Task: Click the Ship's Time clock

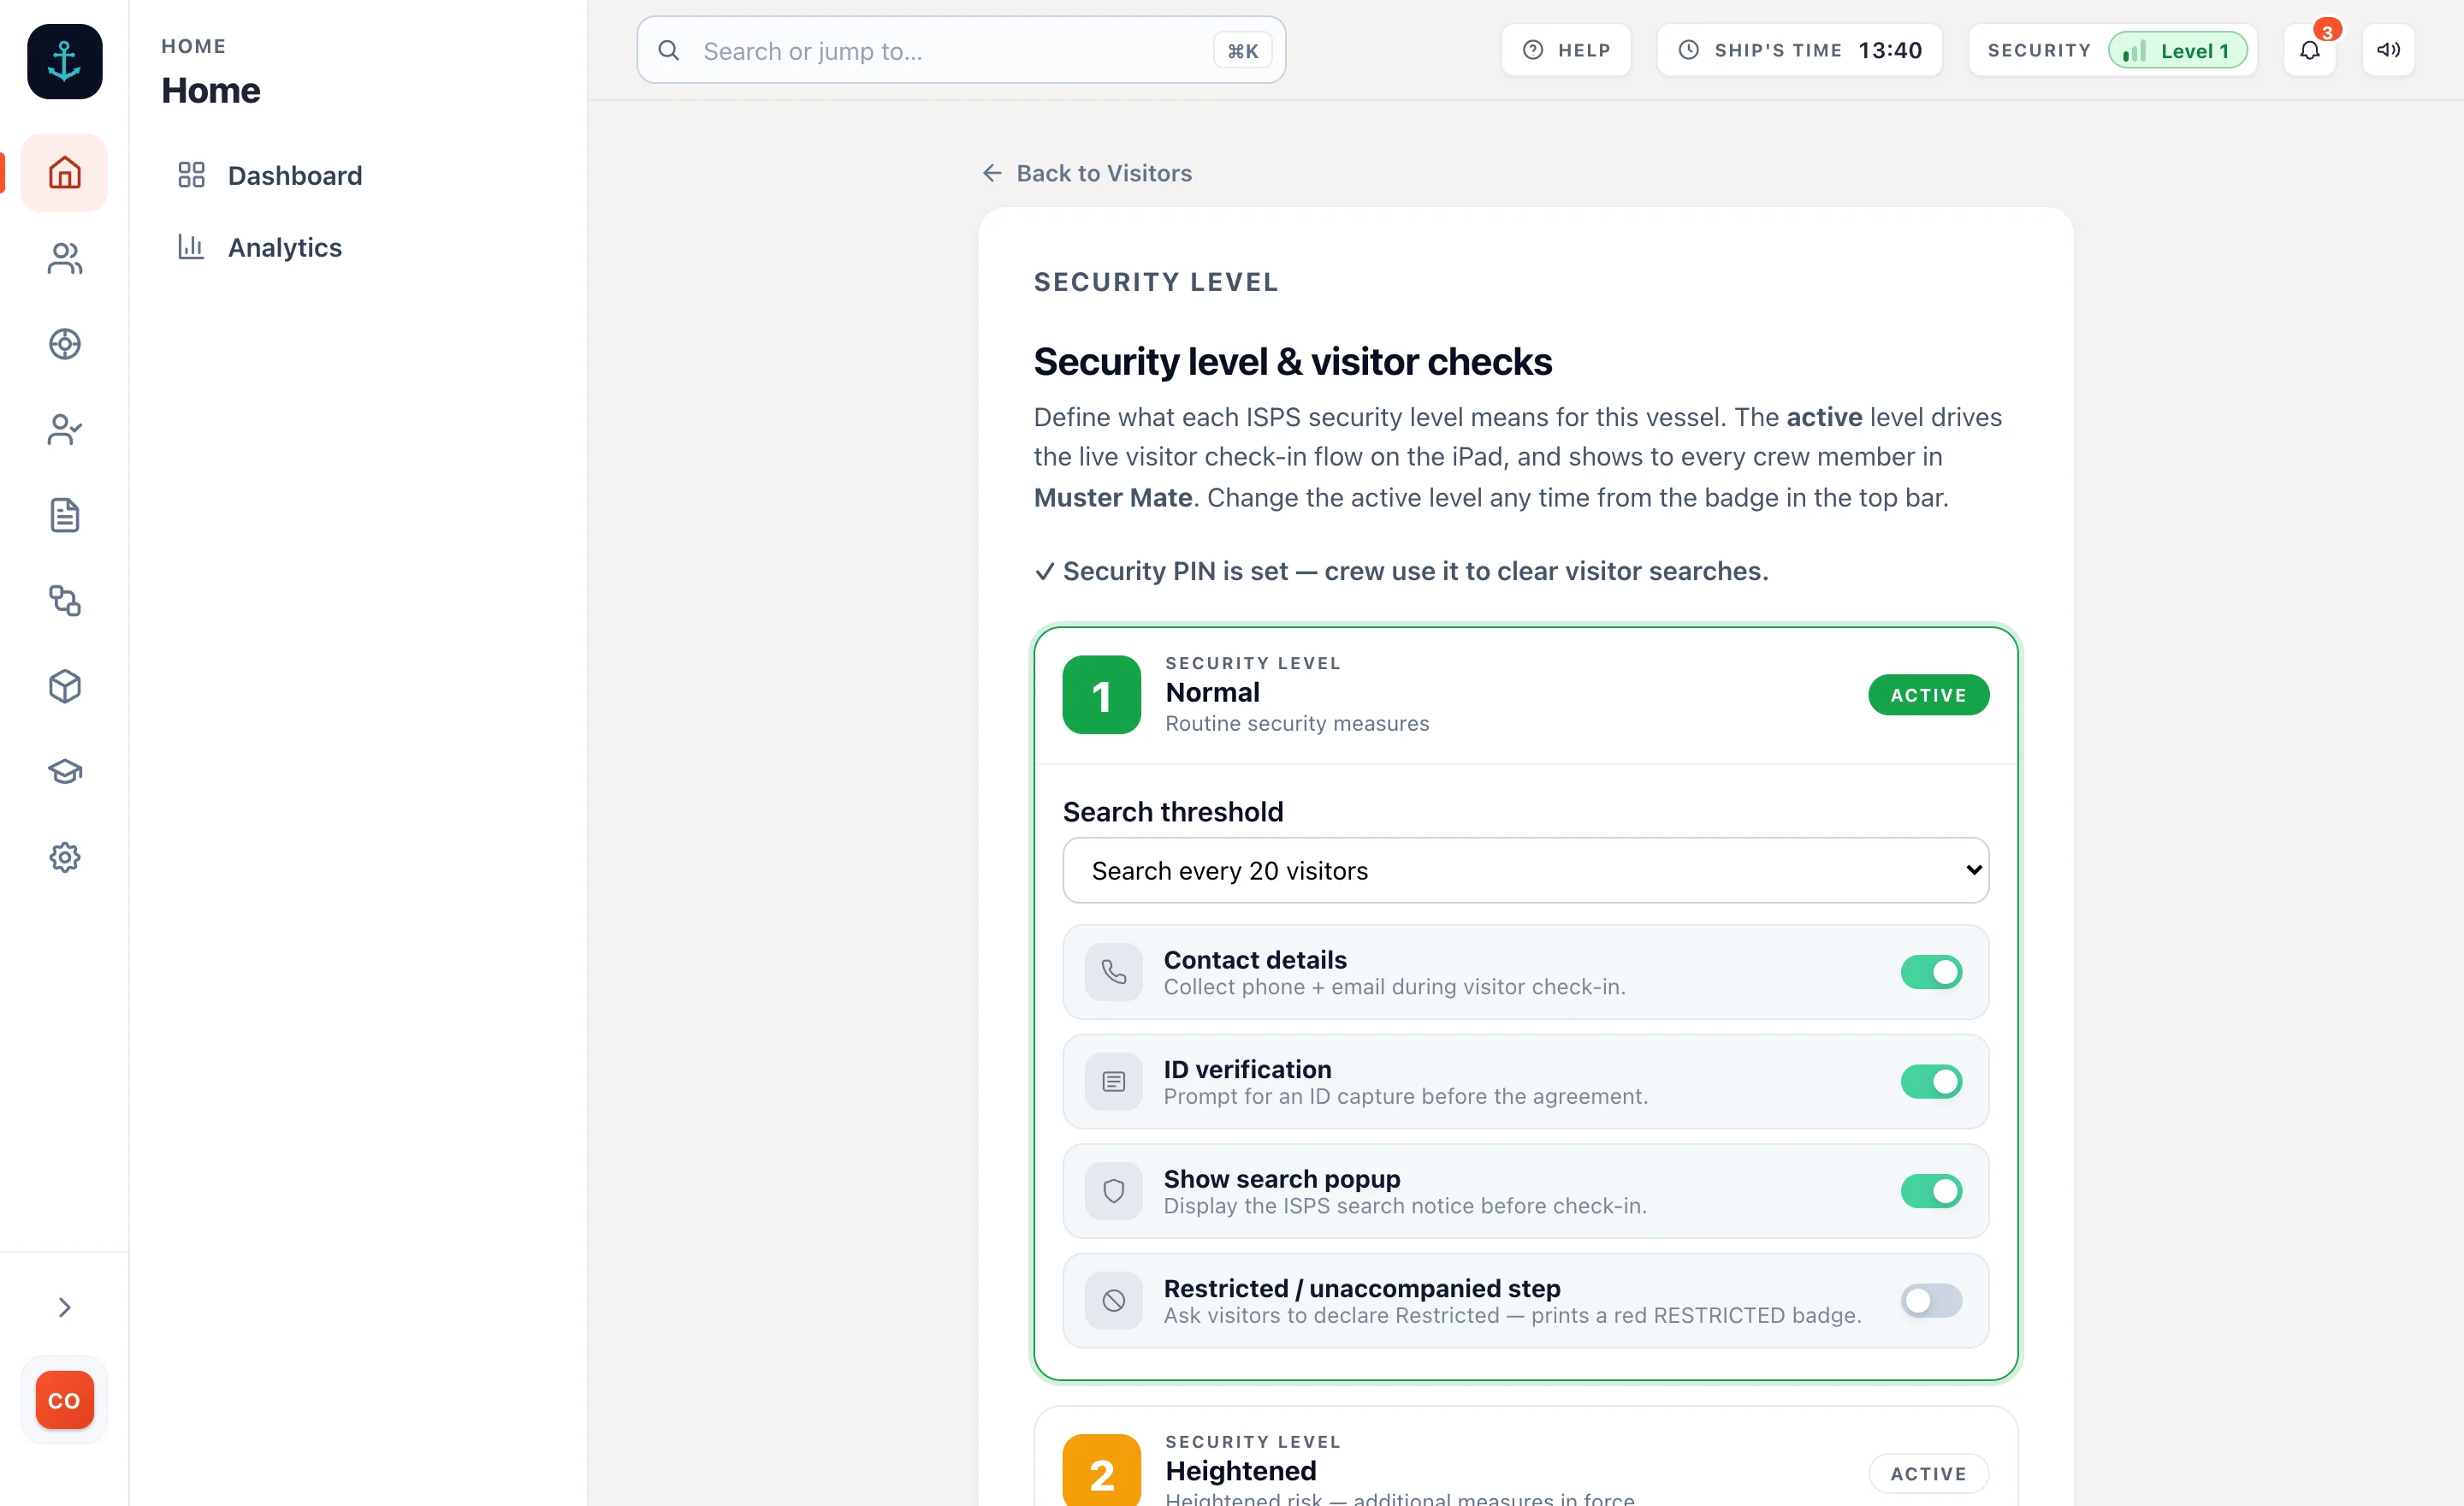Action: [x=1800, y=50]
